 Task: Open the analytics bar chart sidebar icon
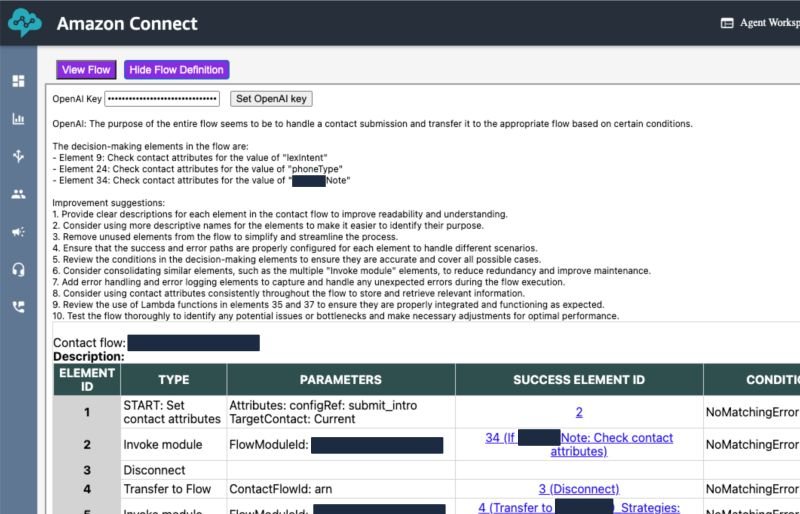[18, 119]
